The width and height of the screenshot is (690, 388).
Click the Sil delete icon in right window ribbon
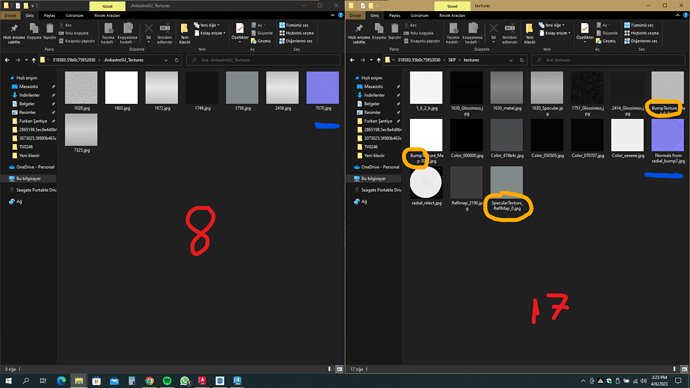click(x=494, y=29)
